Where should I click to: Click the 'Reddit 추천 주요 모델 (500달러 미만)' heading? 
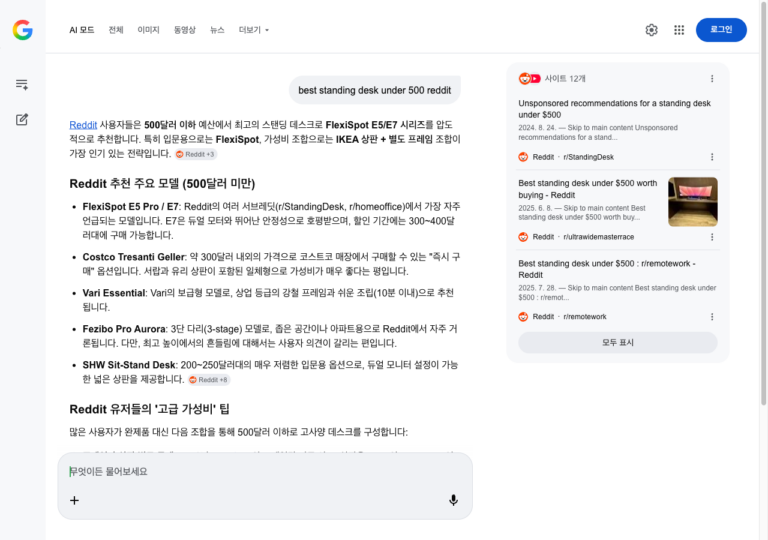pos(162,184)
